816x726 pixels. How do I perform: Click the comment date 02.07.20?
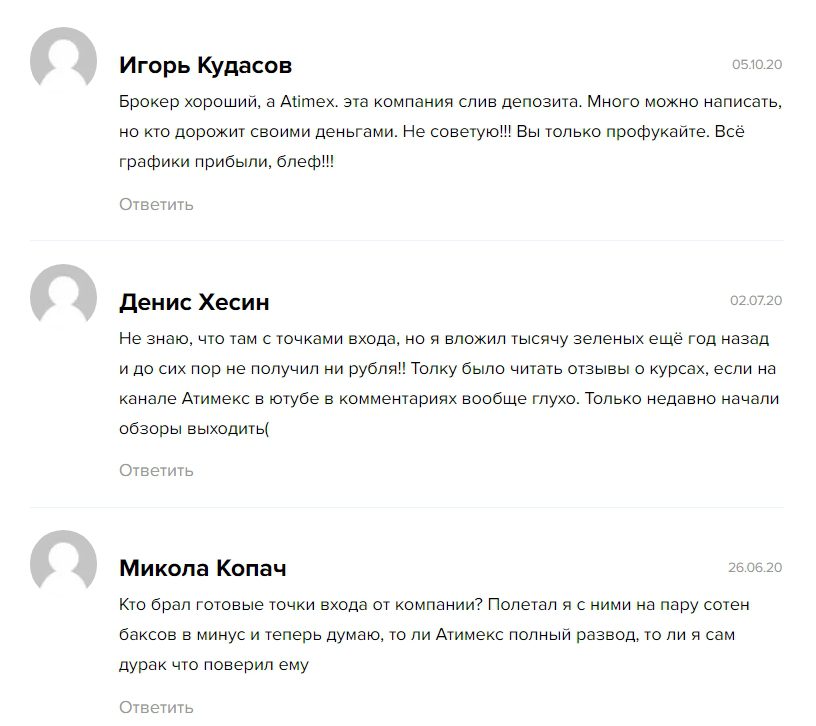(x=756, y=300)
